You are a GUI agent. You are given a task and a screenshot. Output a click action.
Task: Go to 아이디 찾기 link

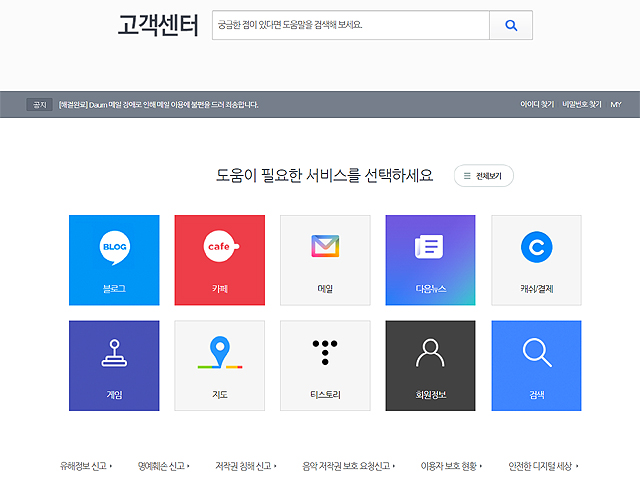coord(537,104)
